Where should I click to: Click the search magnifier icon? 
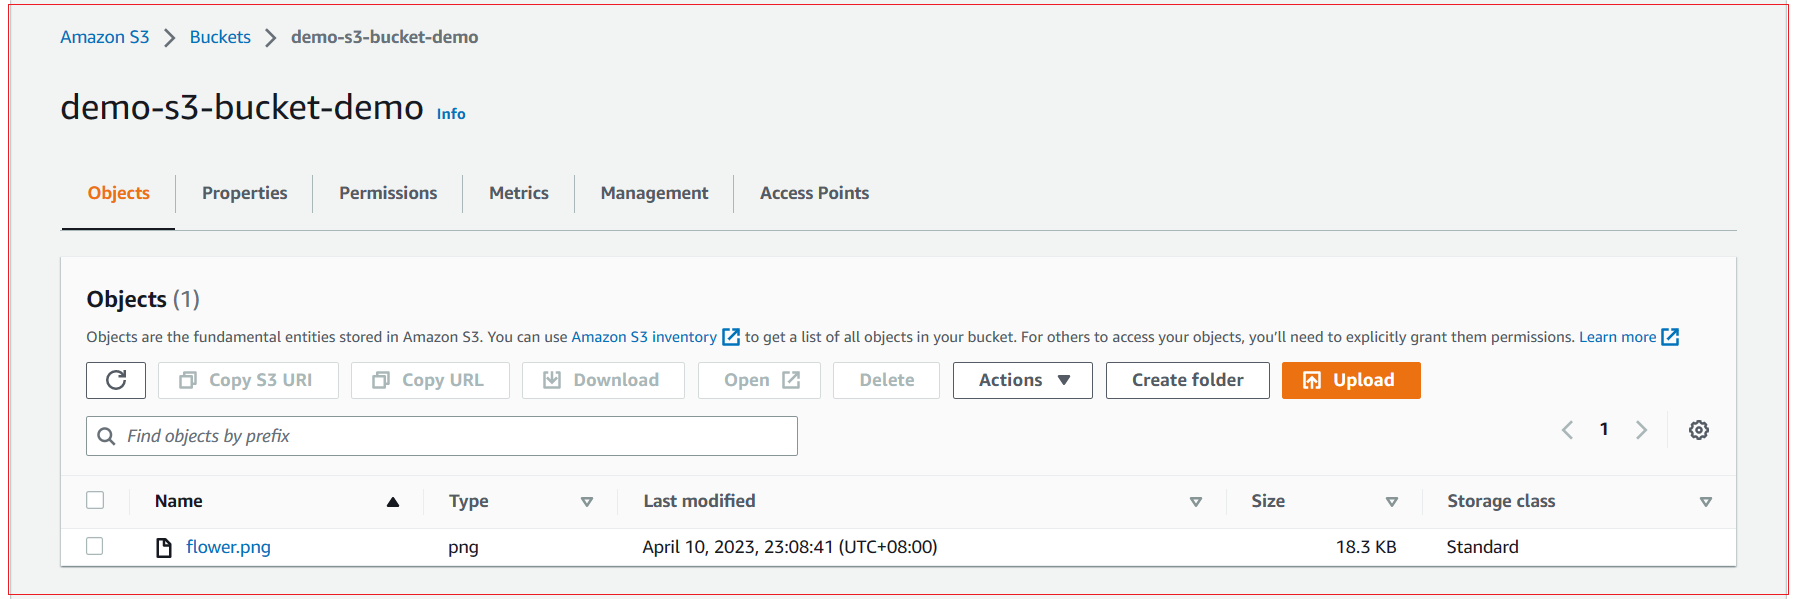(x=106, y=436)
